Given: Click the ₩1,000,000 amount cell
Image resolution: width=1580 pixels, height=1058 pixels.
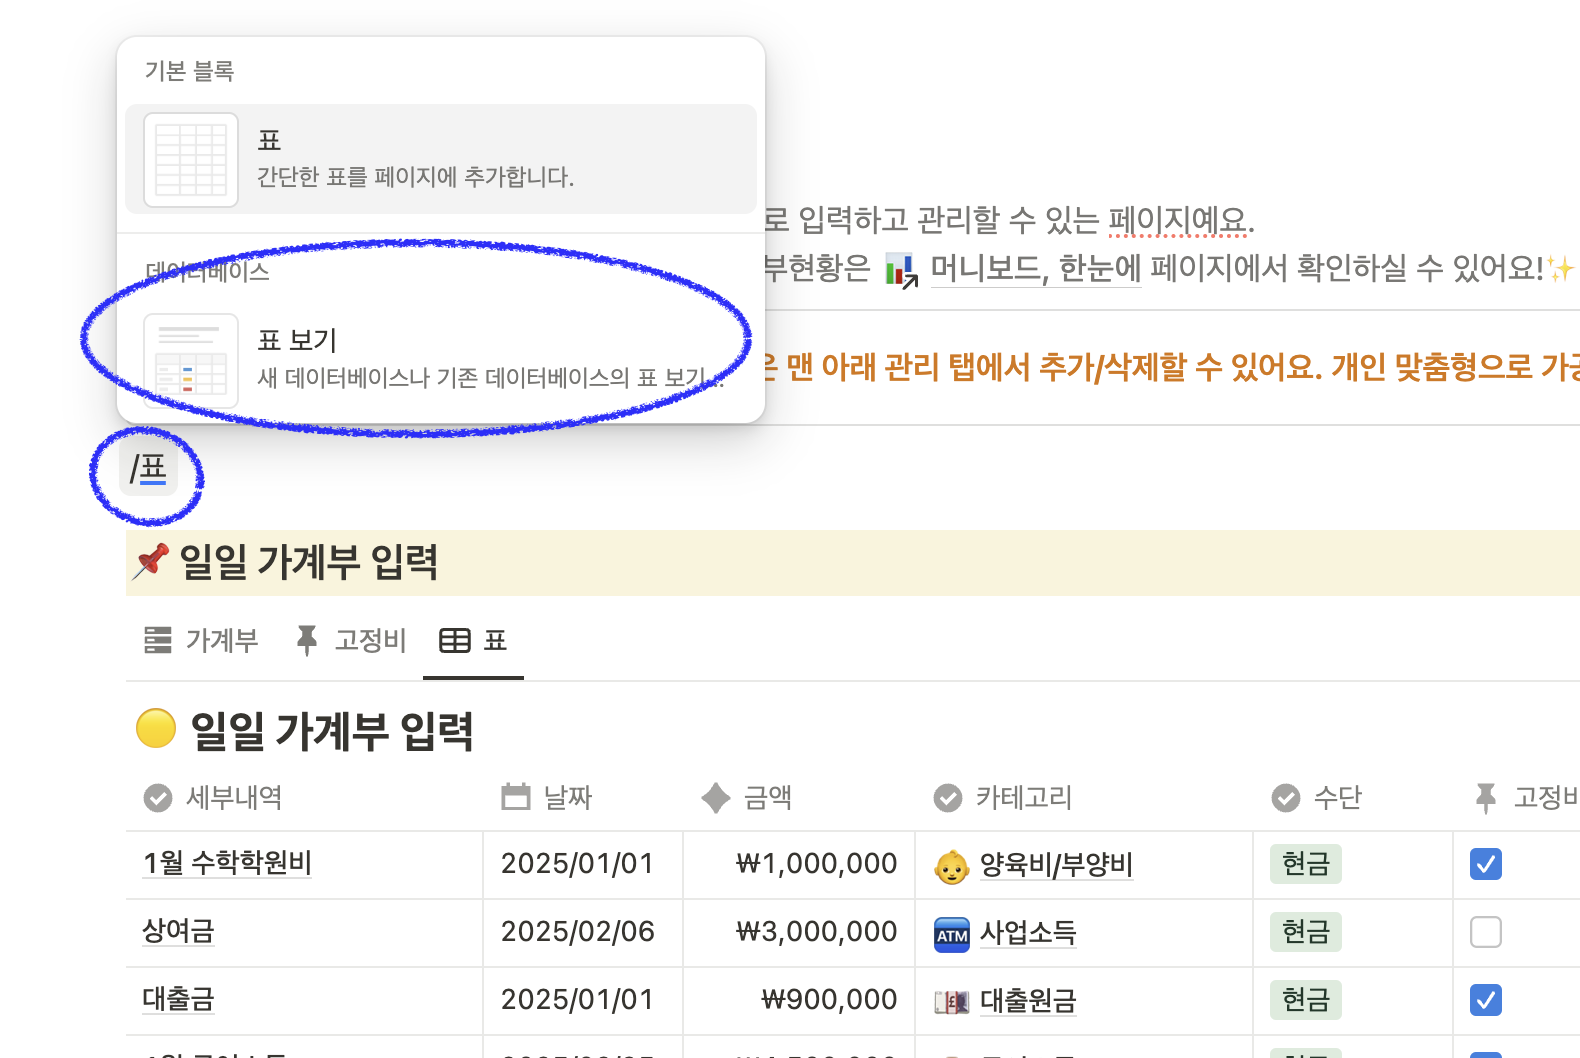Looking at the screenshot, I should point(799,864).
